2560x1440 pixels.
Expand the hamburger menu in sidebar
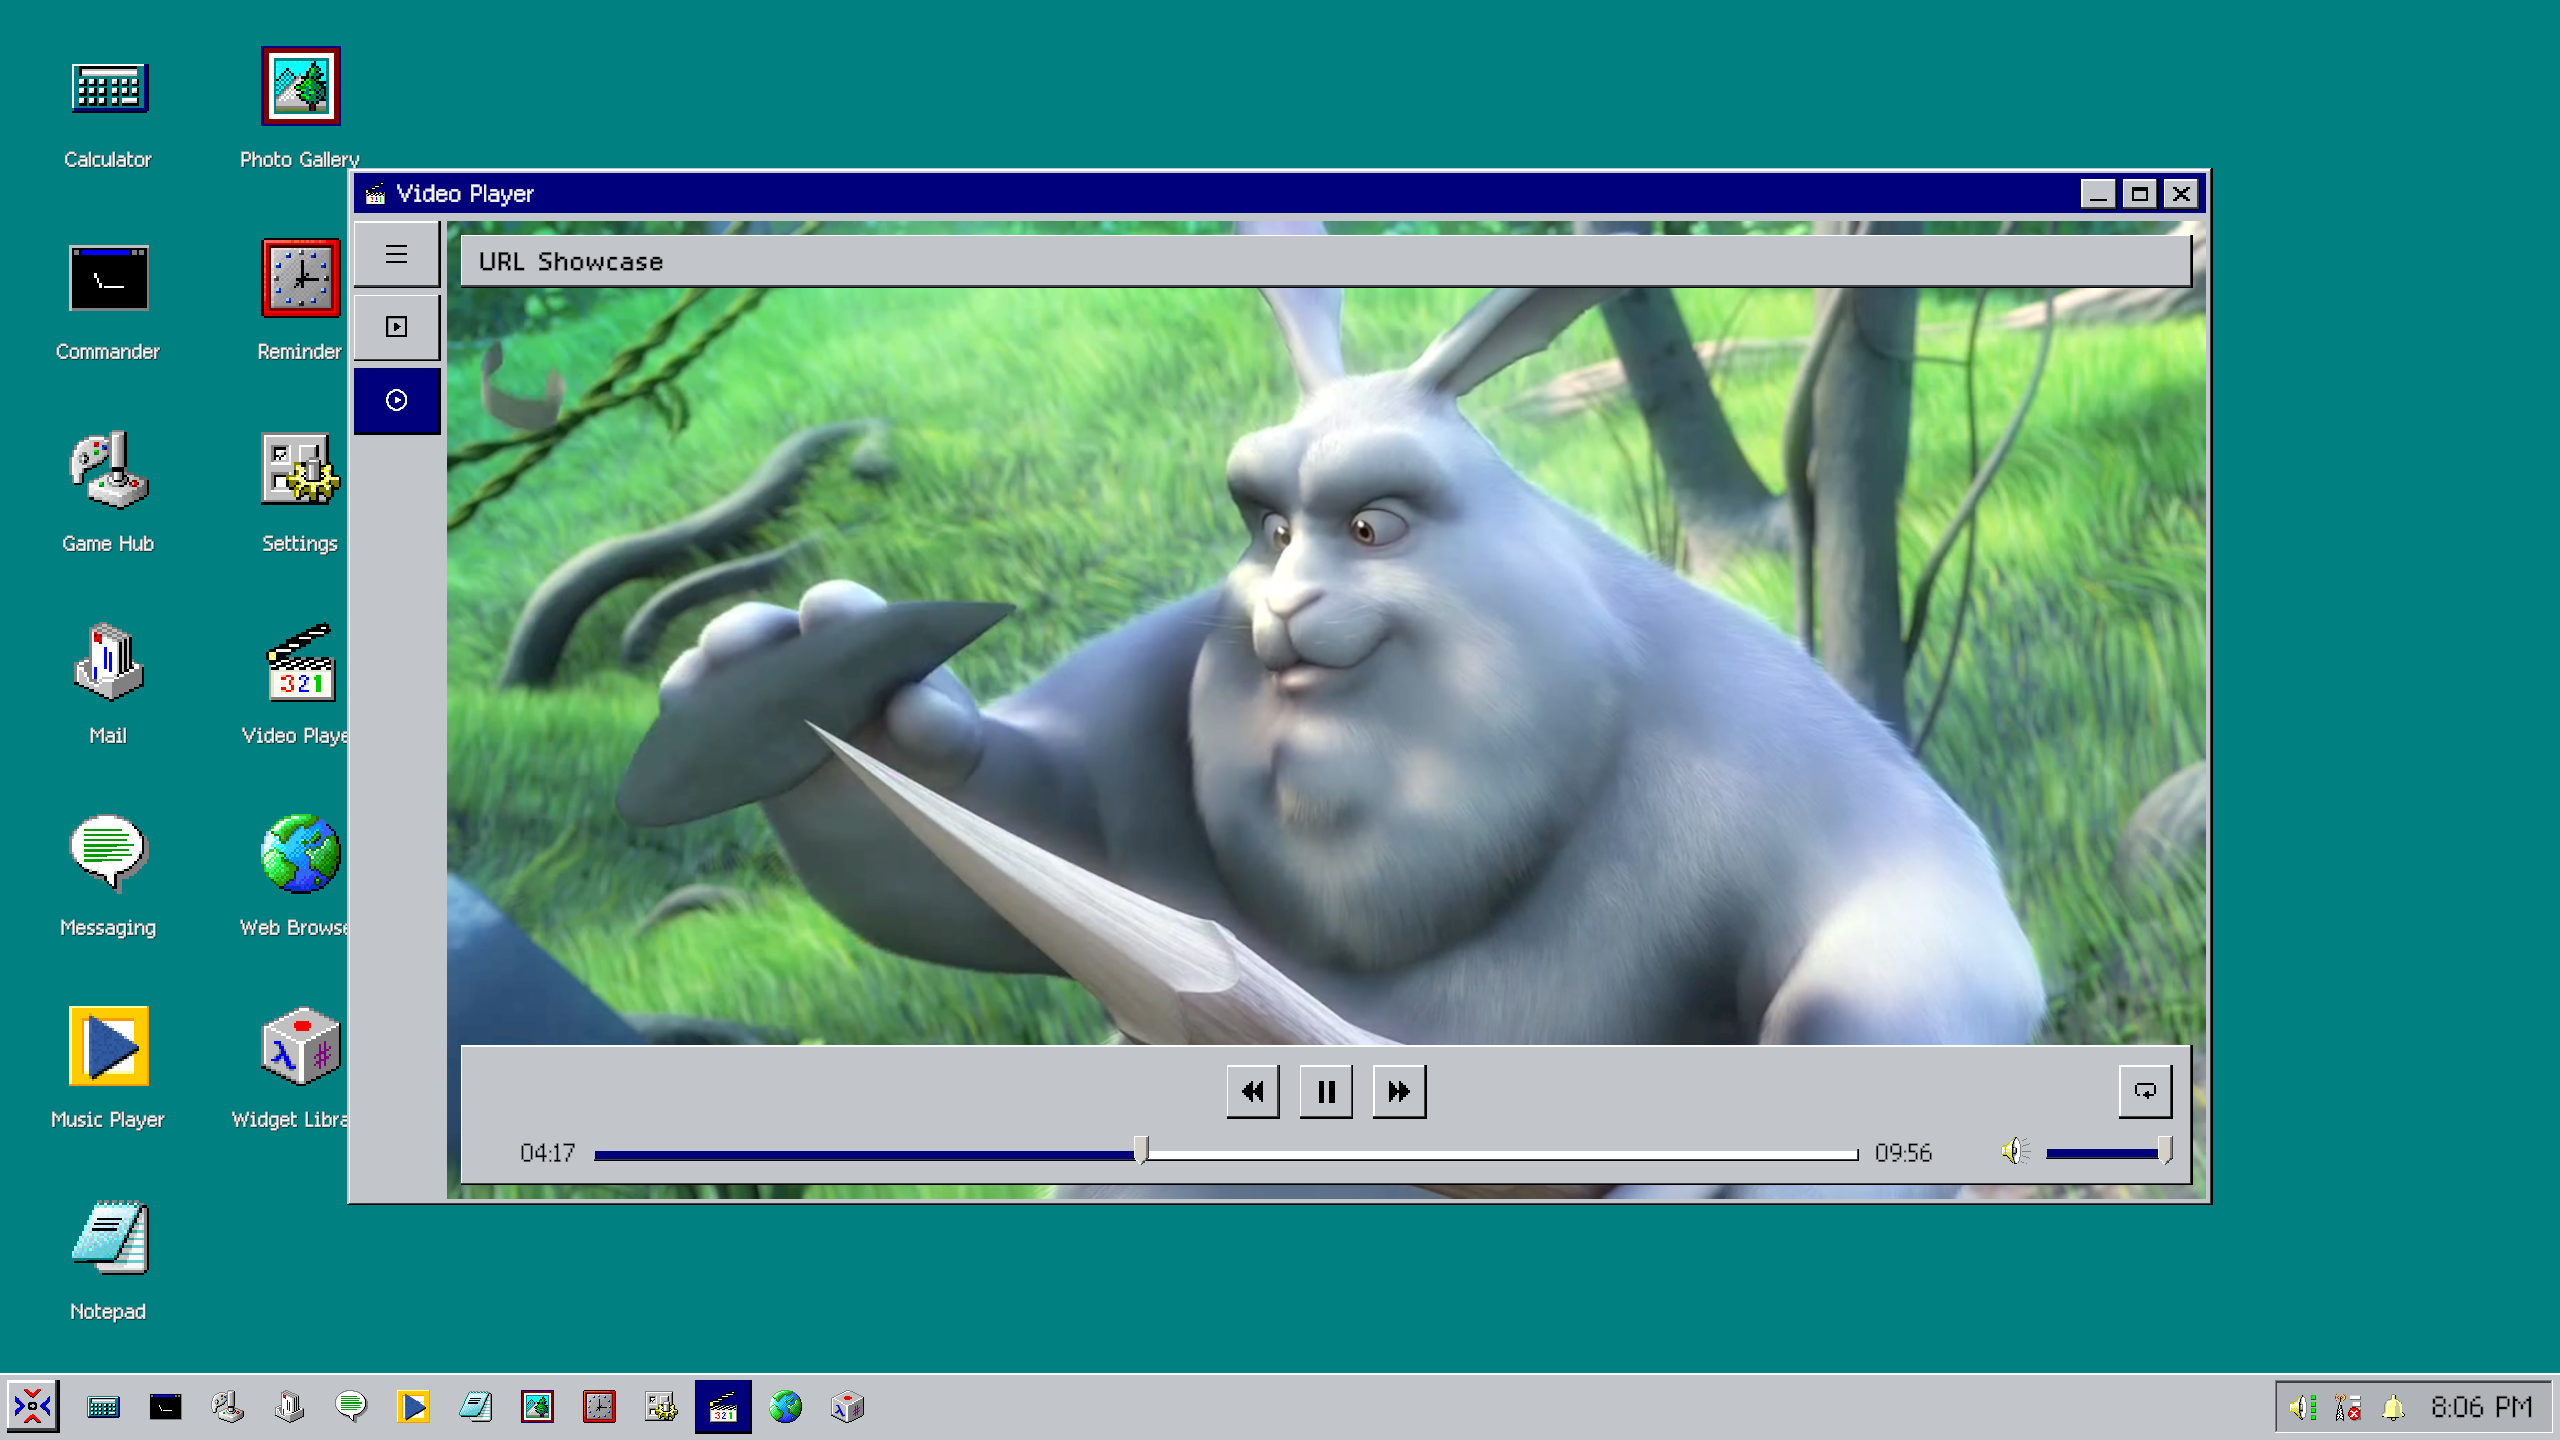tap(396, 254)
